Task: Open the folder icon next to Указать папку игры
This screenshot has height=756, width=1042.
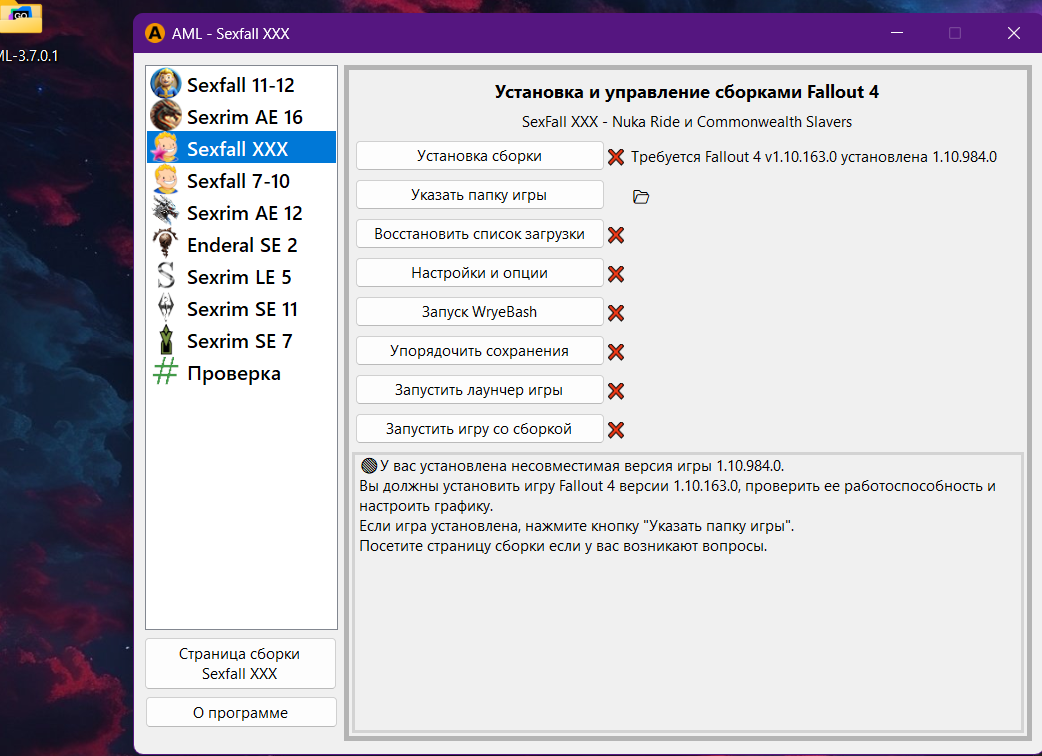Action: [641, 197]
